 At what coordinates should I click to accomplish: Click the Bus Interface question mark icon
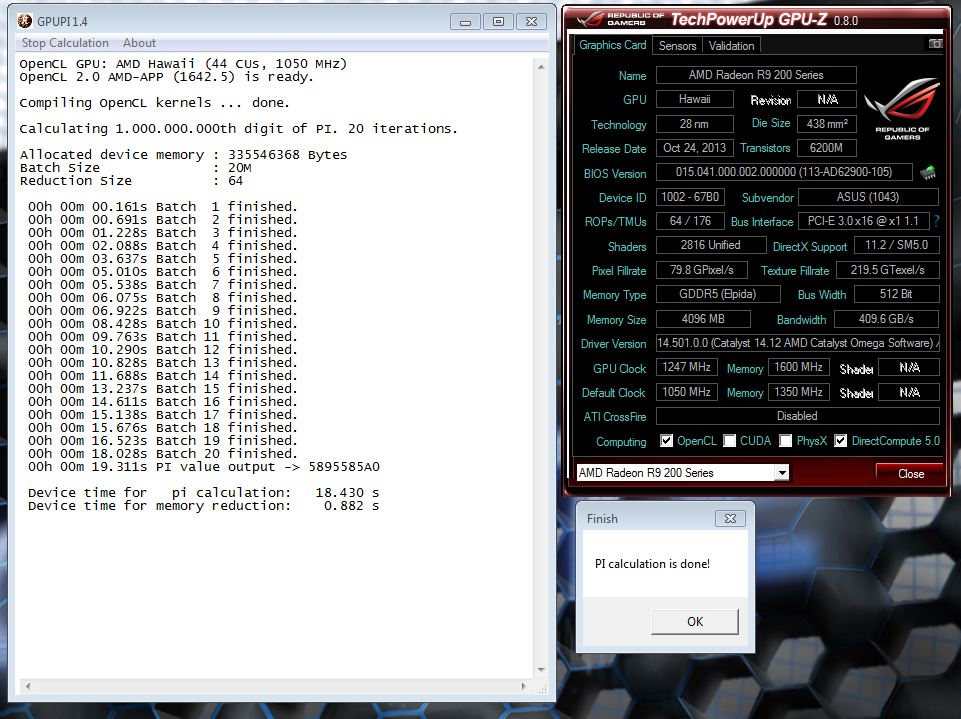(x=936, y=221)
